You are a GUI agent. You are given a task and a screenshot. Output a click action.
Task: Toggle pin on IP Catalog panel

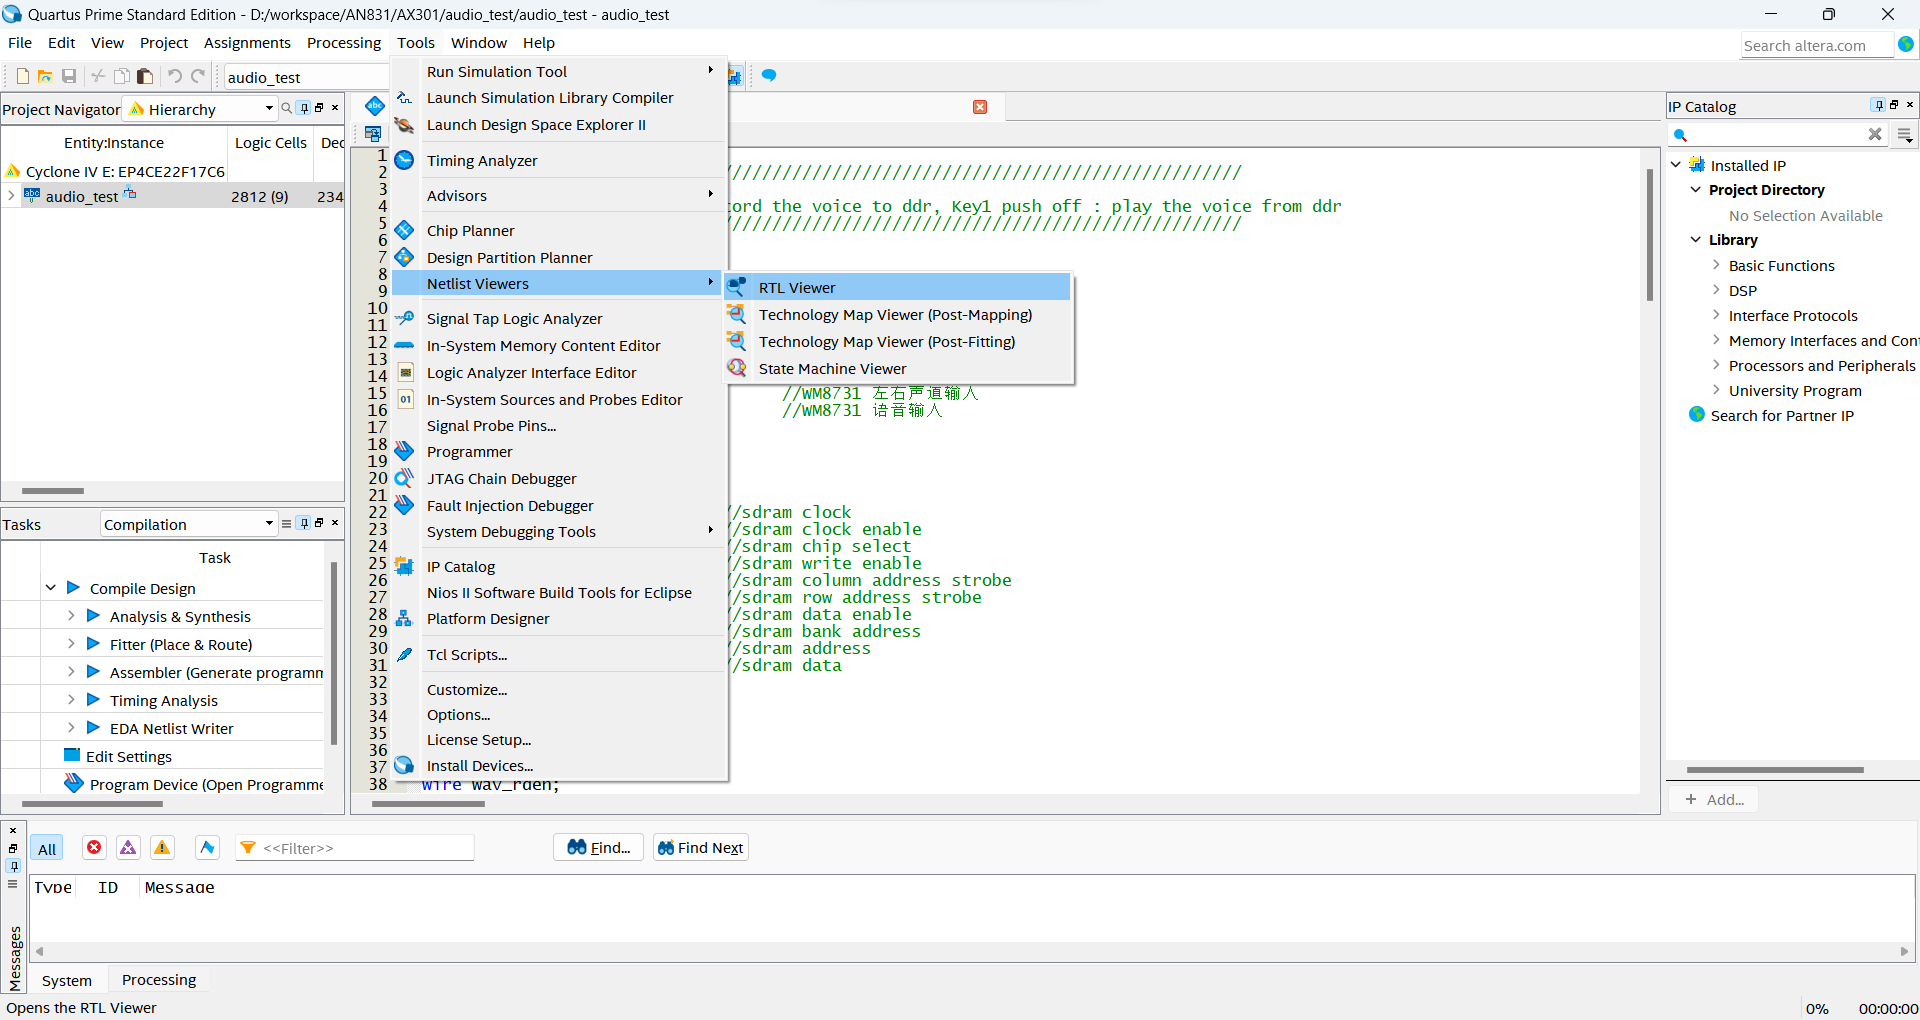click(x=1879, y=105)
